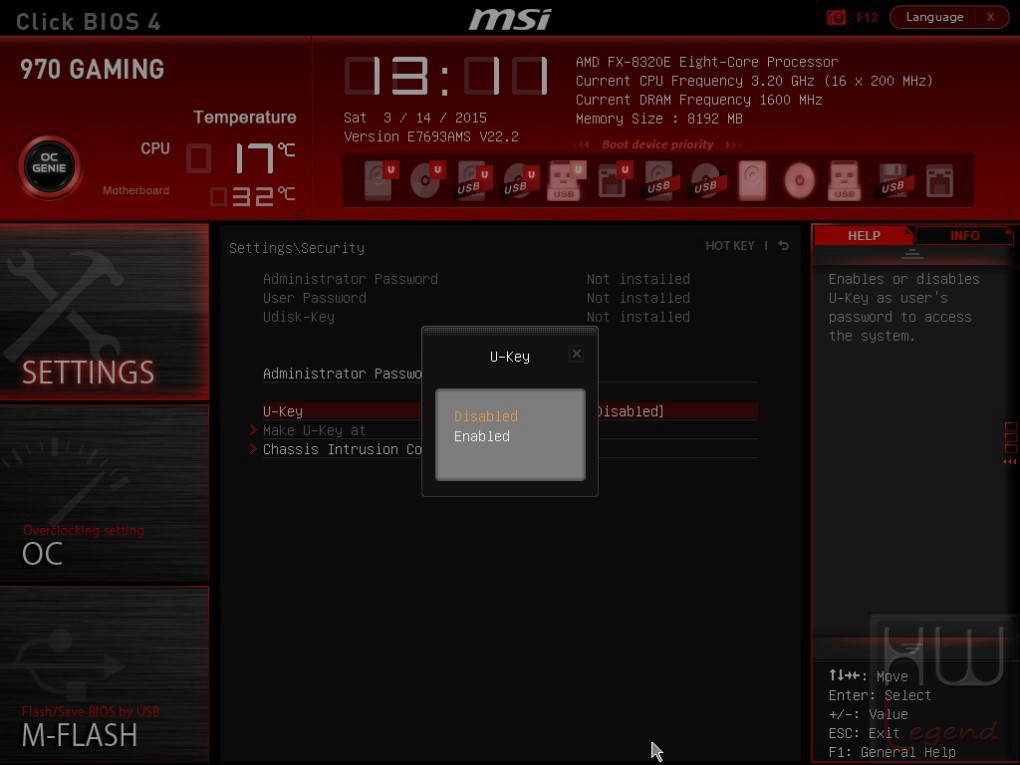The width and height of the screenshot is (1020, 765).
Task: Select UEFI USB key boot device icon
Action: (x=566, y=180)
